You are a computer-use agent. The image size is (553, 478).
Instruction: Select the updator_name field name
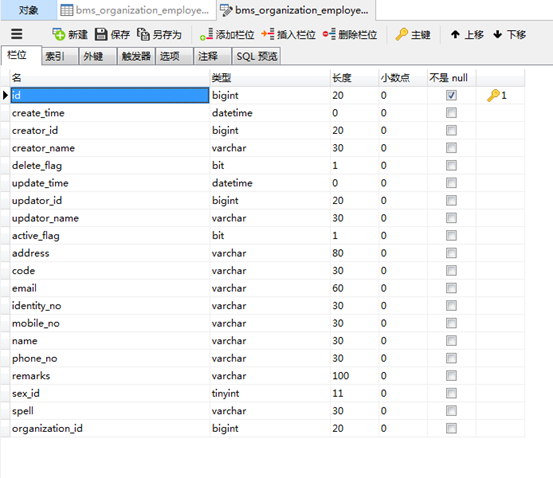(x=110, y=218)
